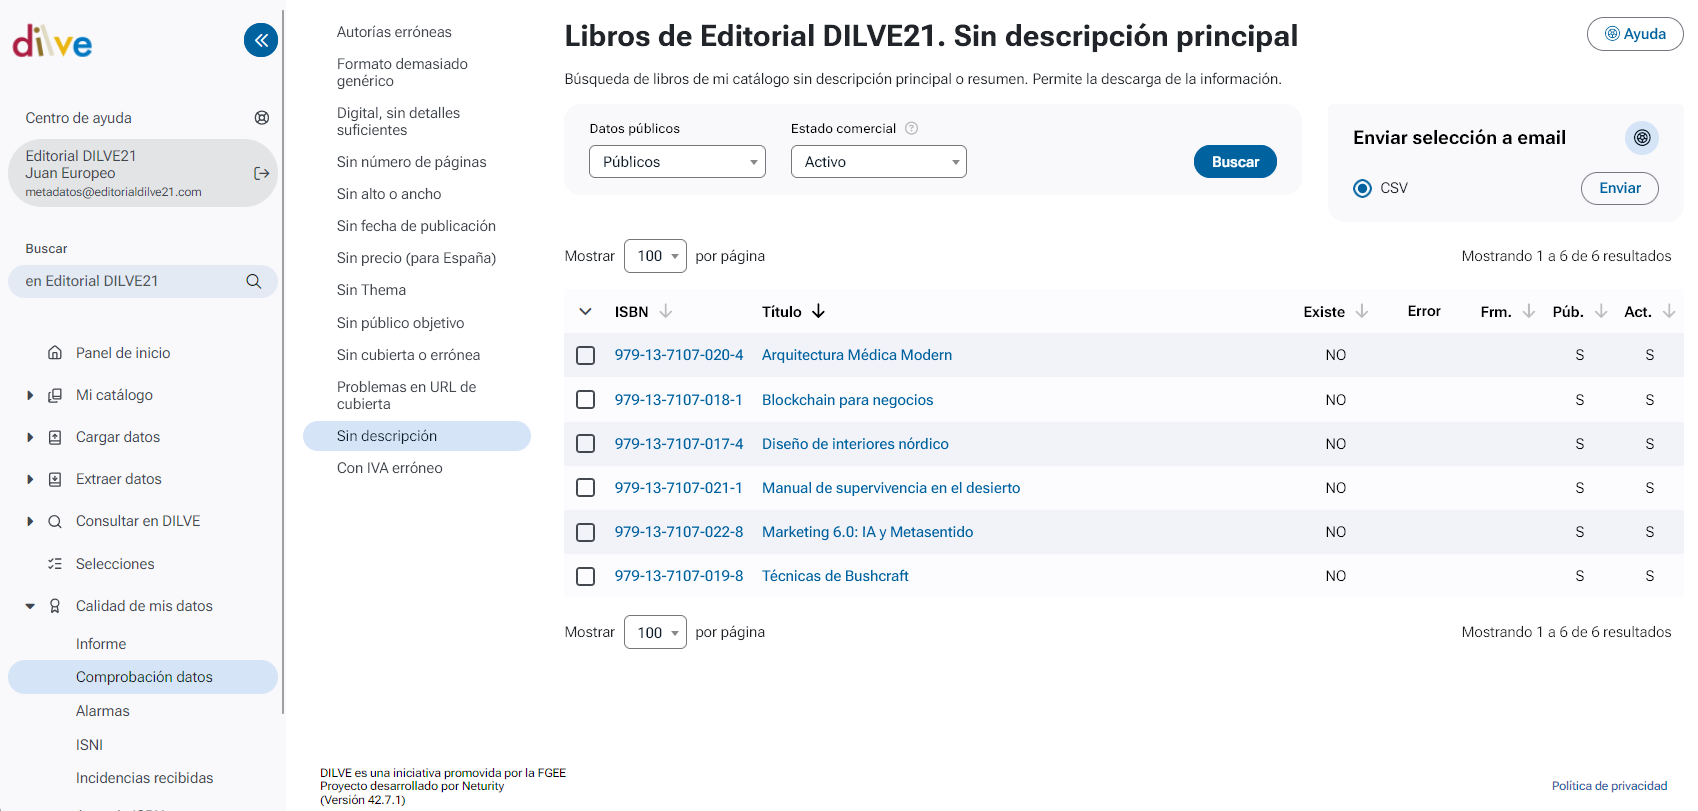Open the Sin número de páginas check
The width and height of the screenshot is (1698, 811).
pyautogui.click(x=411, y=162)
